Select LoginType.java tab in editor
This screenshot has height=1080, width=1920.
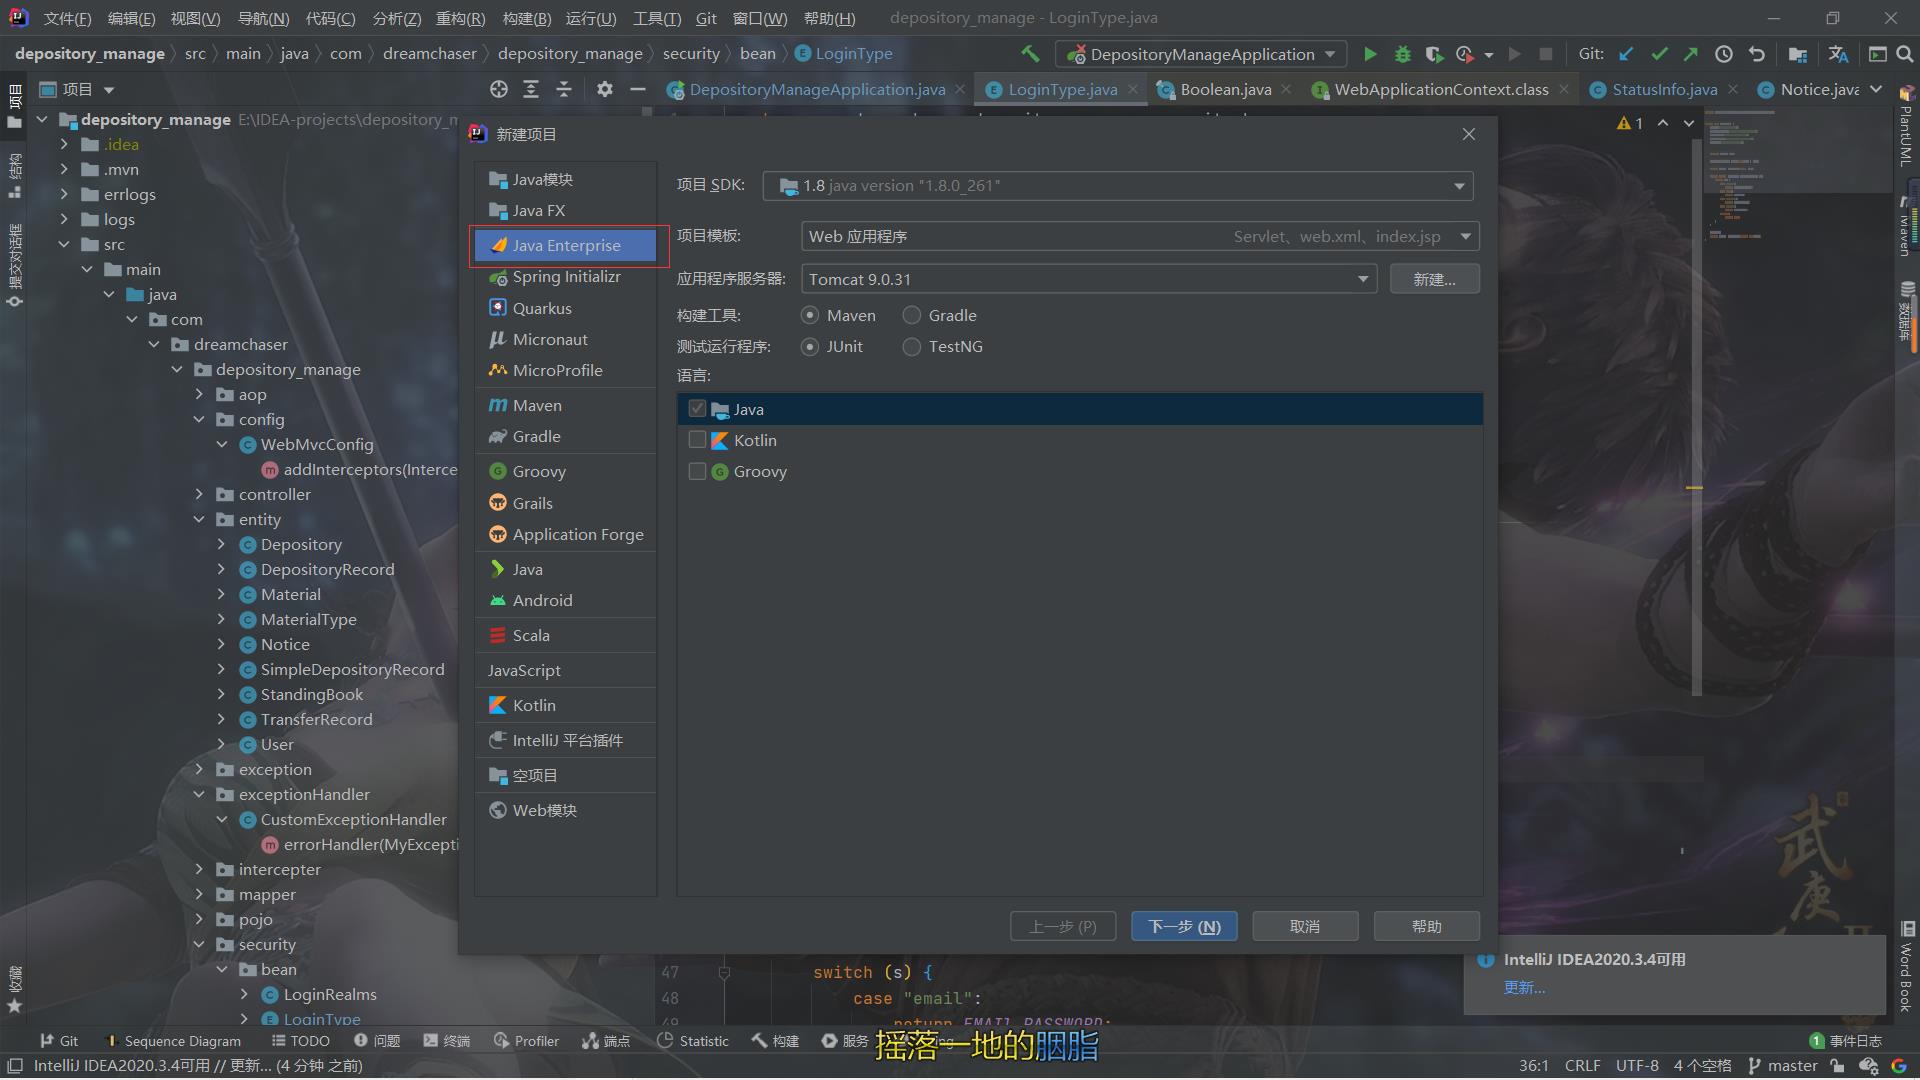coord(1062,88)
